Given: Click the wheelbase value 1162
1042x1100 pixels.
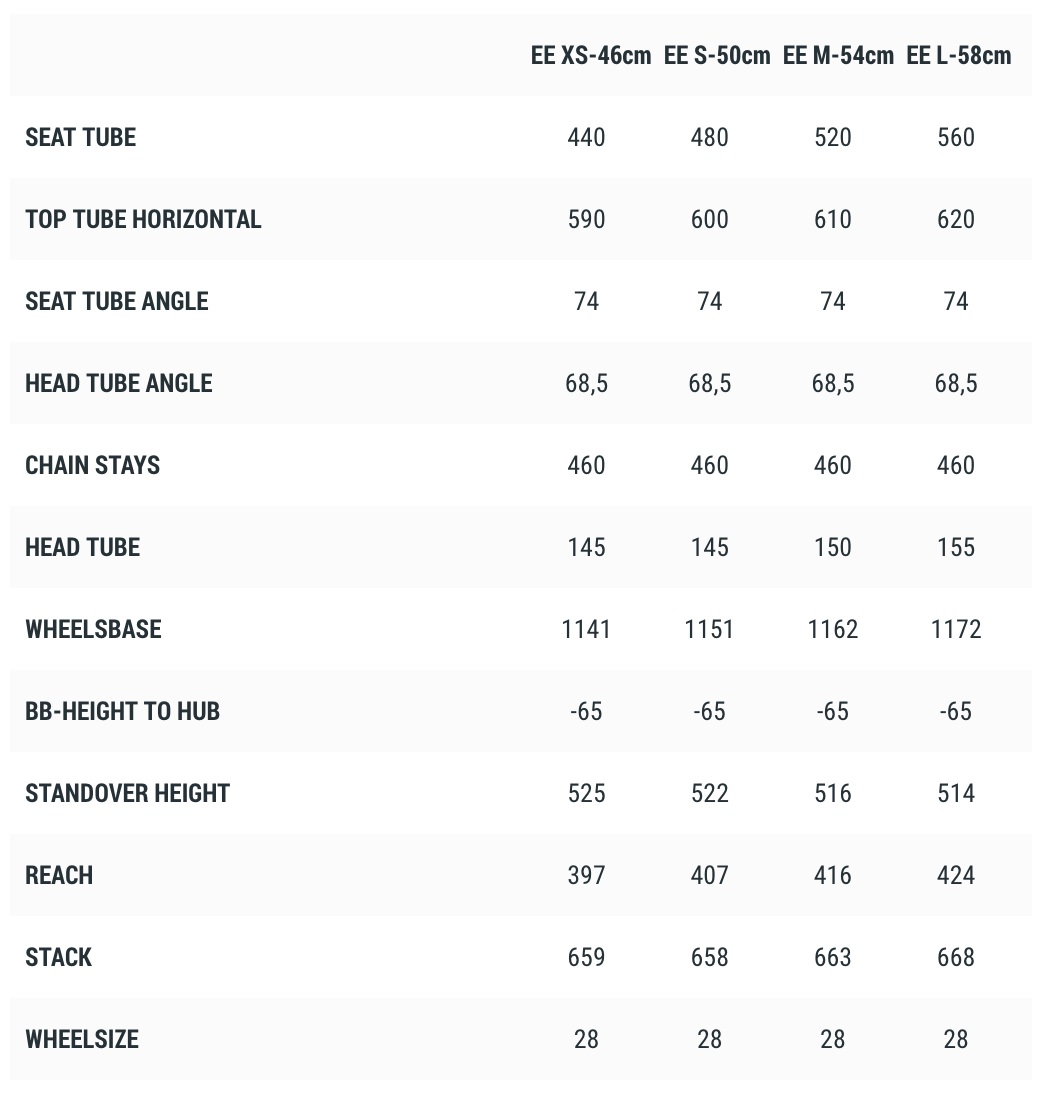Looking at the screenshot, I should 833,630.
